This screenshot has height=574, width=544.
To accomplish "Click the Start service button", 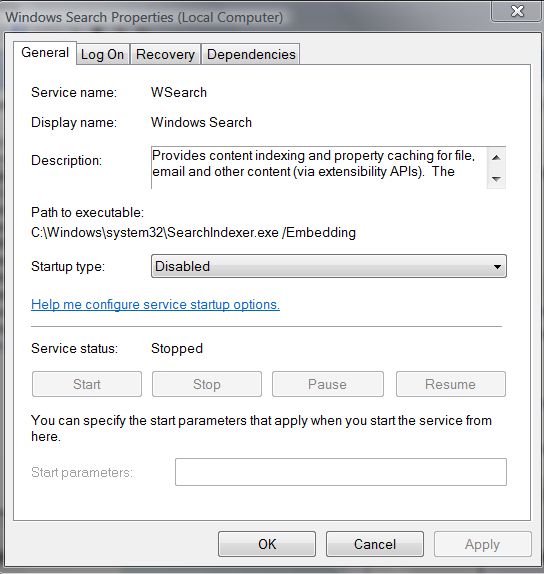I will click(87, 384).
